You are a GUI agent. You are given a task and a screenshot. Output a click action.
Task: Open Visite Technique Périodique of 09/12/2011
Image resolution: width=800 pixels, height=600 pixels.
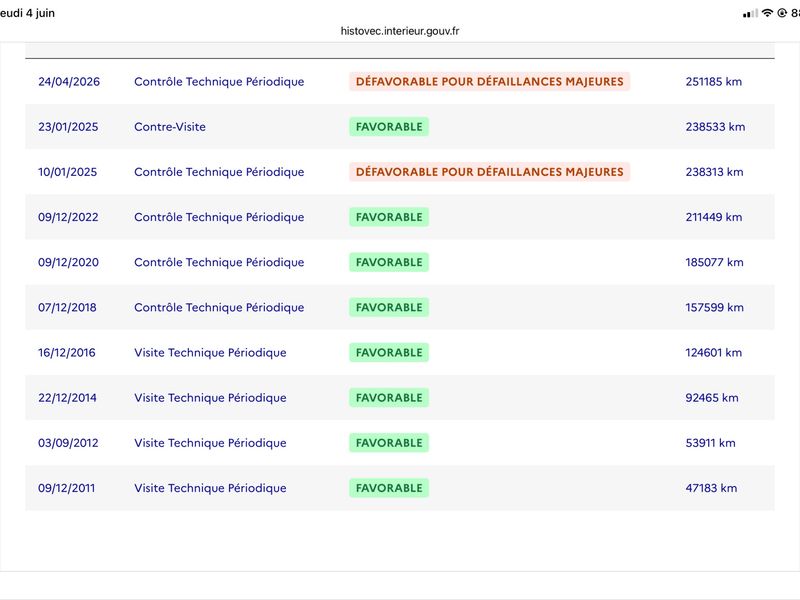210,488
